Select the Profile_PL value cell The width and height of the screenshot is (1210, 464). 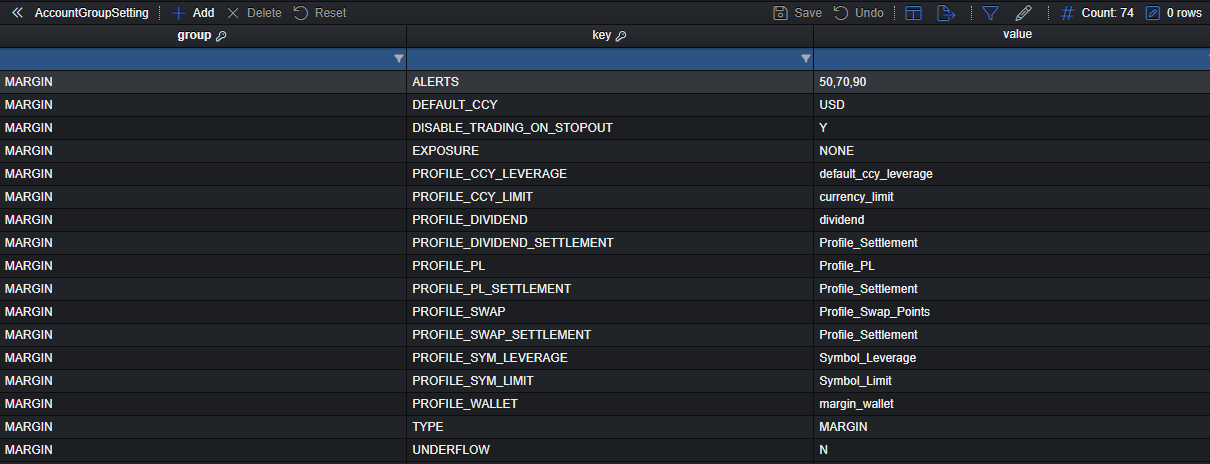pyautogui.click(x=1012, y=266)
